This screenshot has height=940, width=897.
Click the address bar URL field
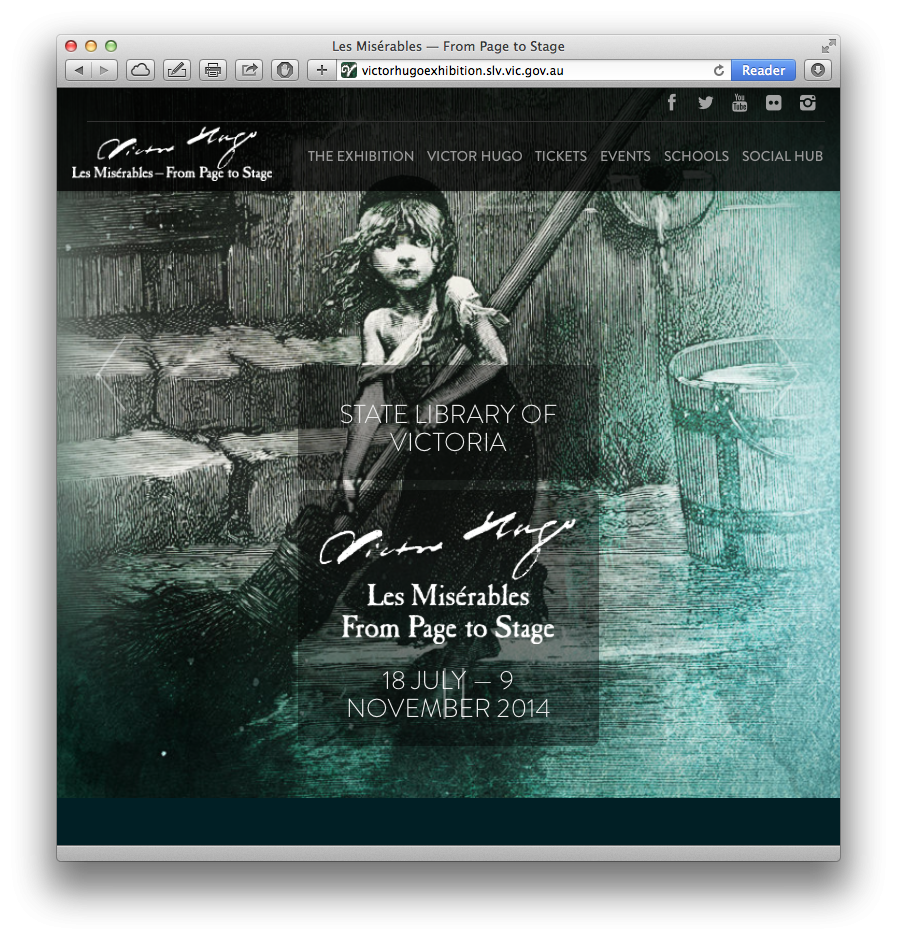[x=534, y=71]
